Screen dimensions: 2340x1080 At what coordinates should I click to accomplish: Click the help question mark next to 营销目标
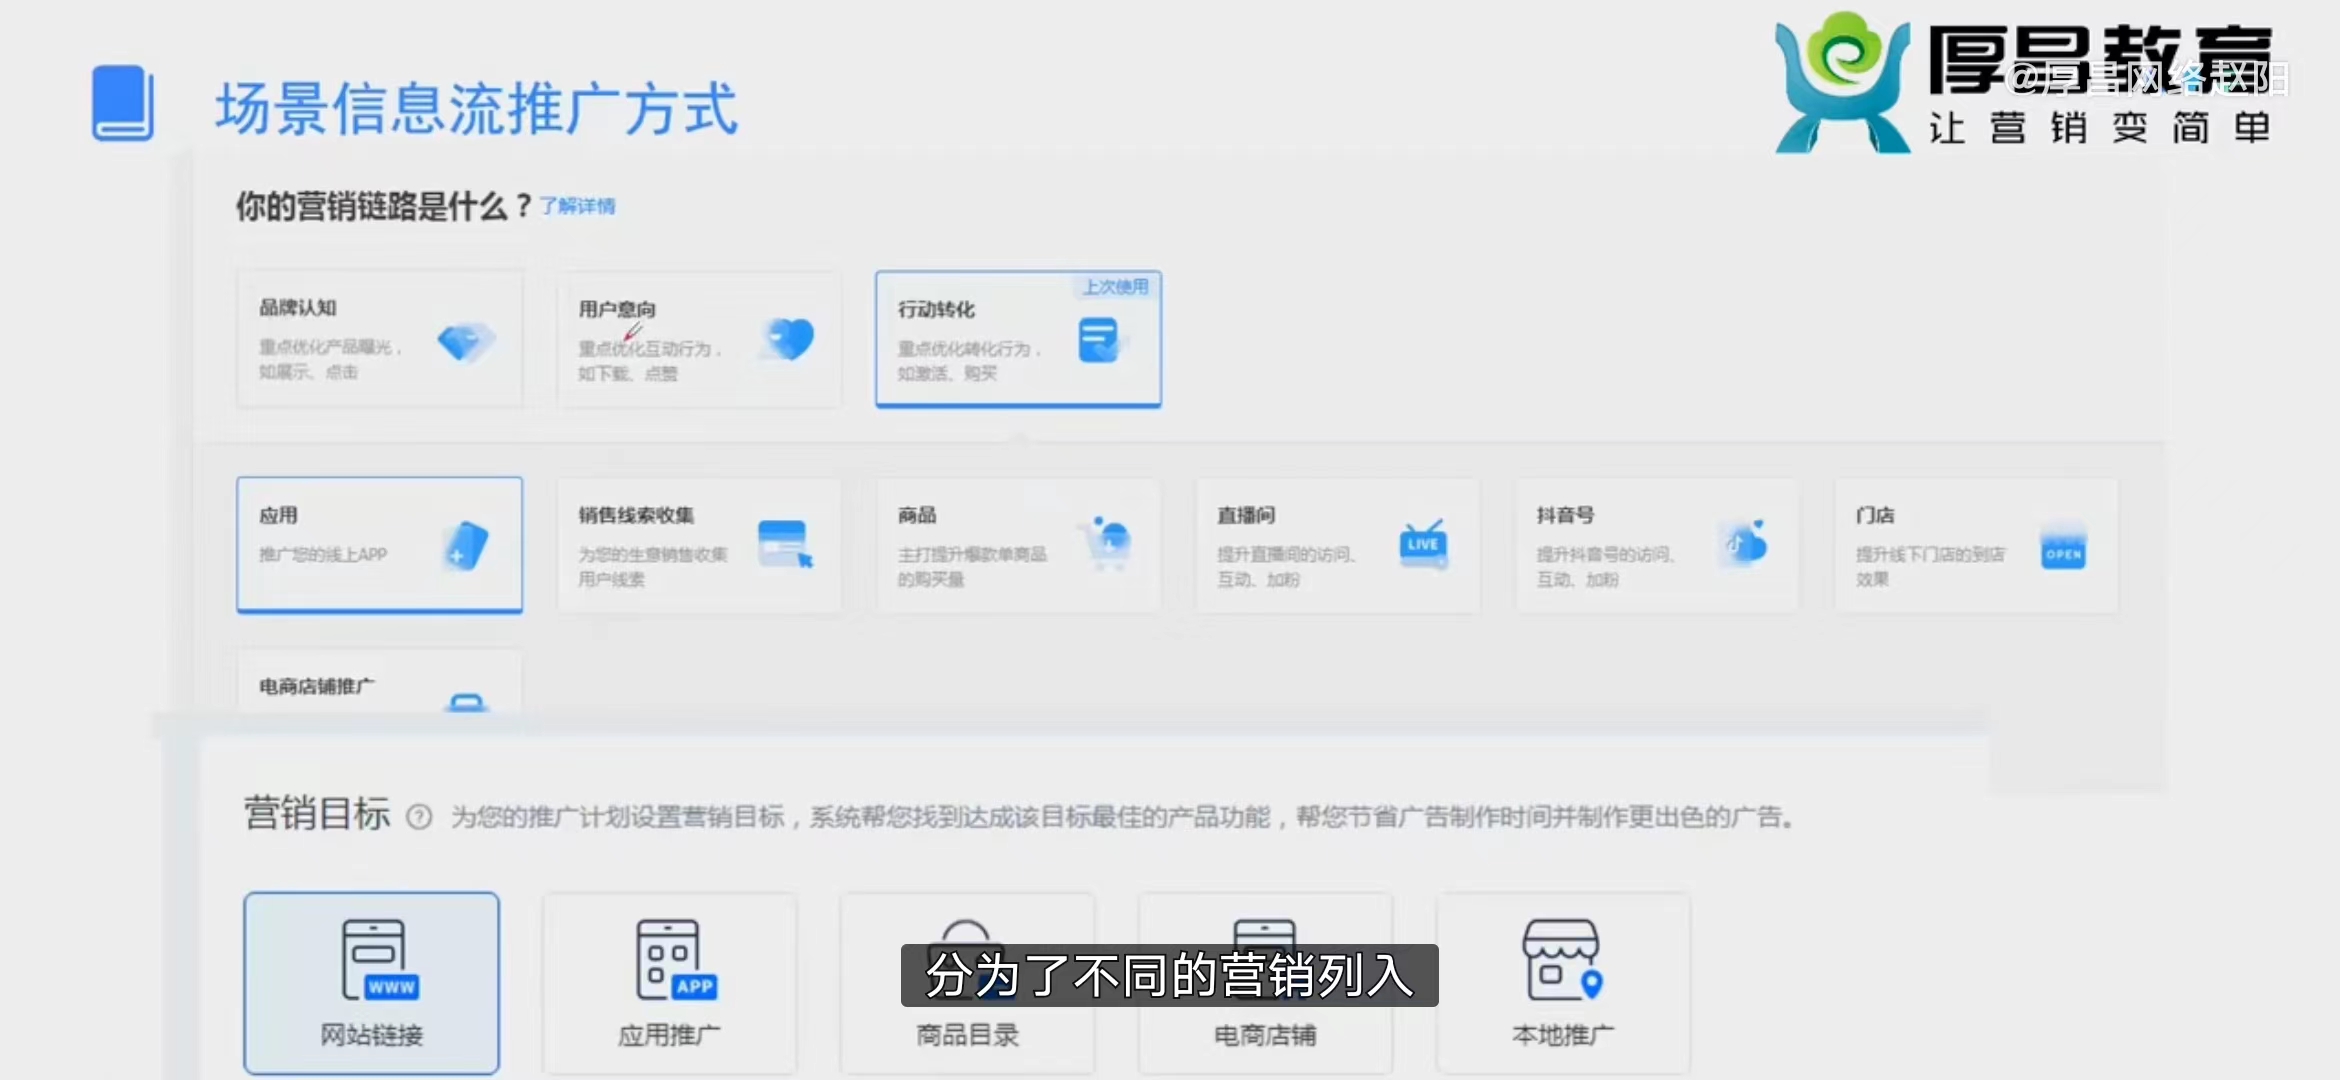[419, 817]
